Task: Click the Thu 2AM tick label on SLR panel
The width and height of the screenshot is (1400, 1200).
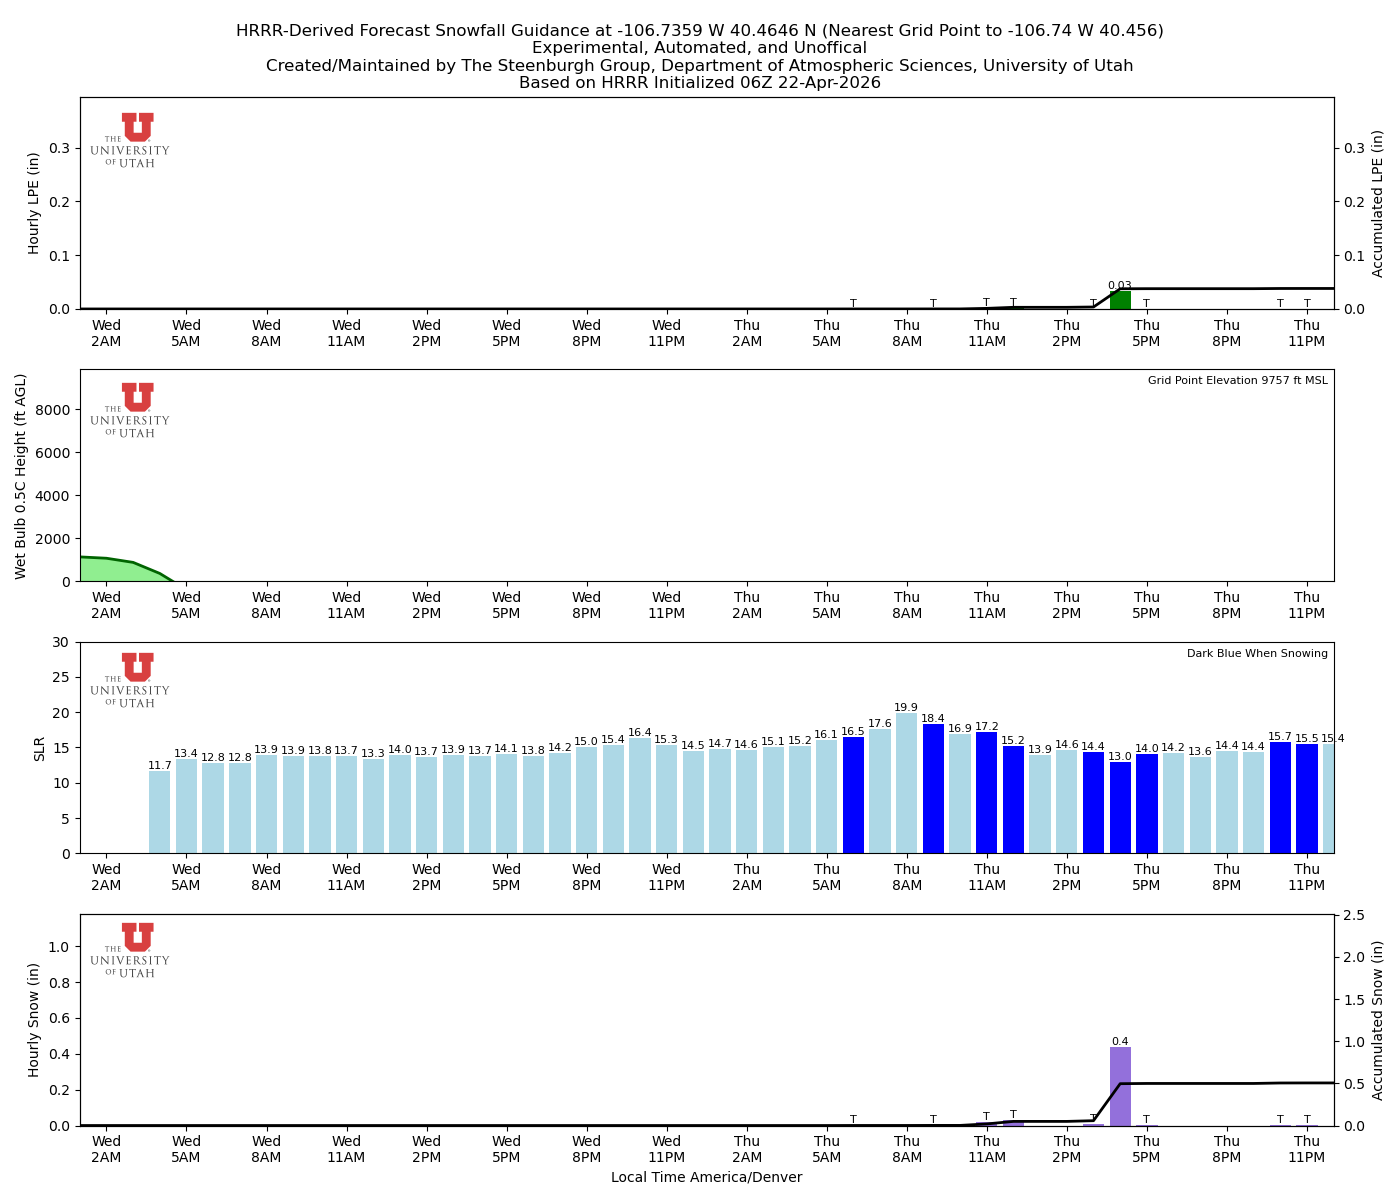Action: tap(748, 877)
